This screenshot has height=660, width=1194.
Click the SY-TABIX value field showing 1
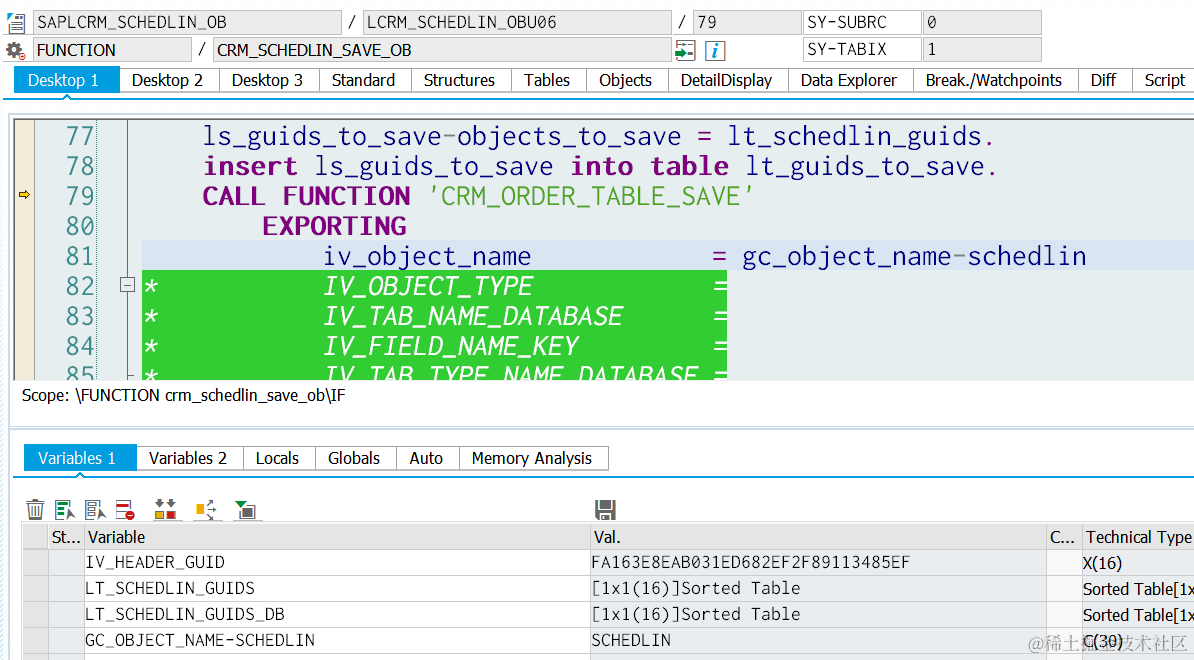(x=982, y=49)
